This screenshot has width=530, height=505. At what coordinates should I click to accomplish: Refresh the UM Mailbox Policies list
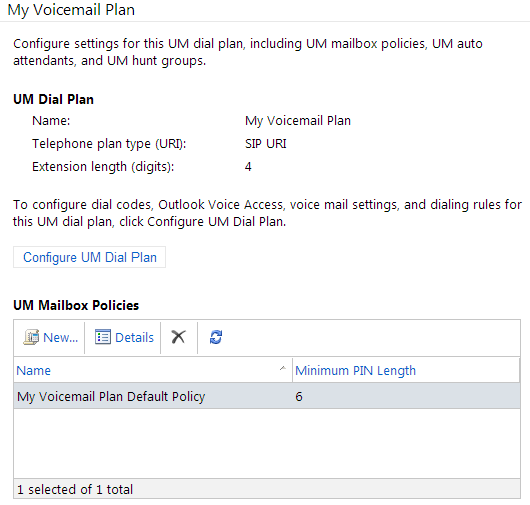(216, 337)
